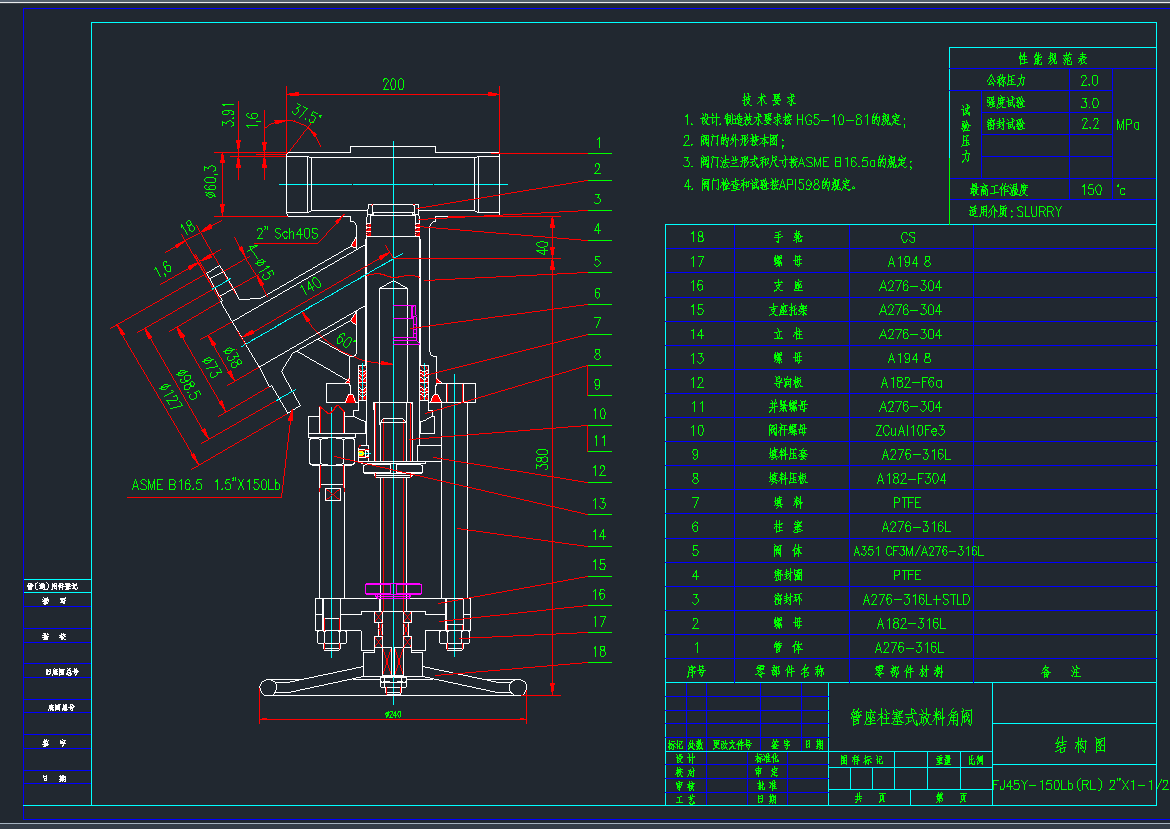Click the 200 dimension text at top

393,85
